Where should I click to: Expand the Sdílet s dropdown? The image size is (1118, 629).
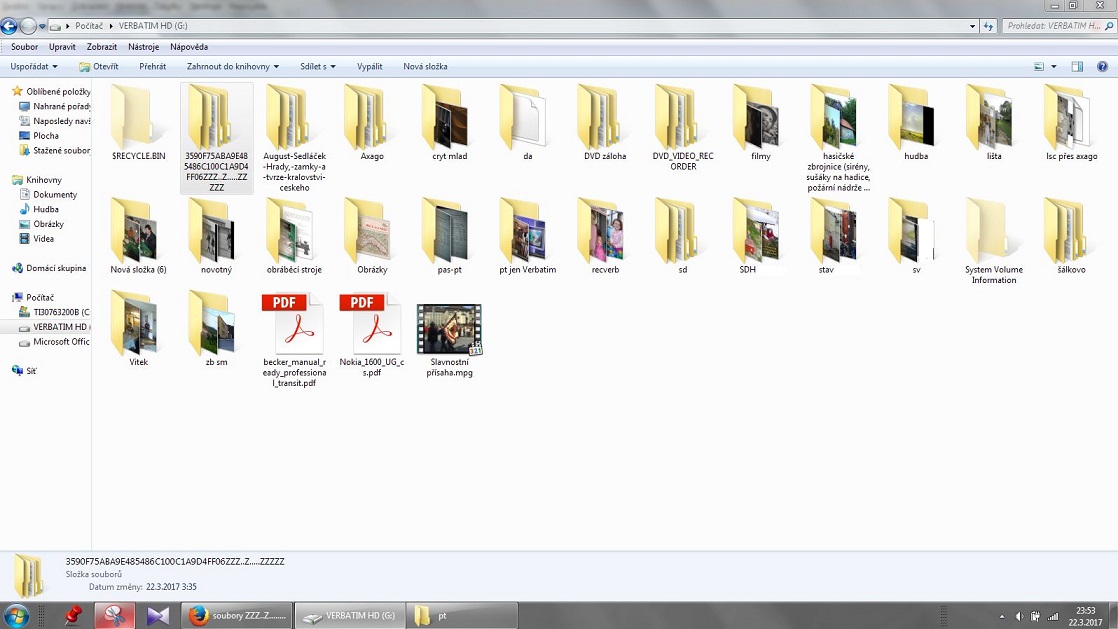(x=318, y=67)
